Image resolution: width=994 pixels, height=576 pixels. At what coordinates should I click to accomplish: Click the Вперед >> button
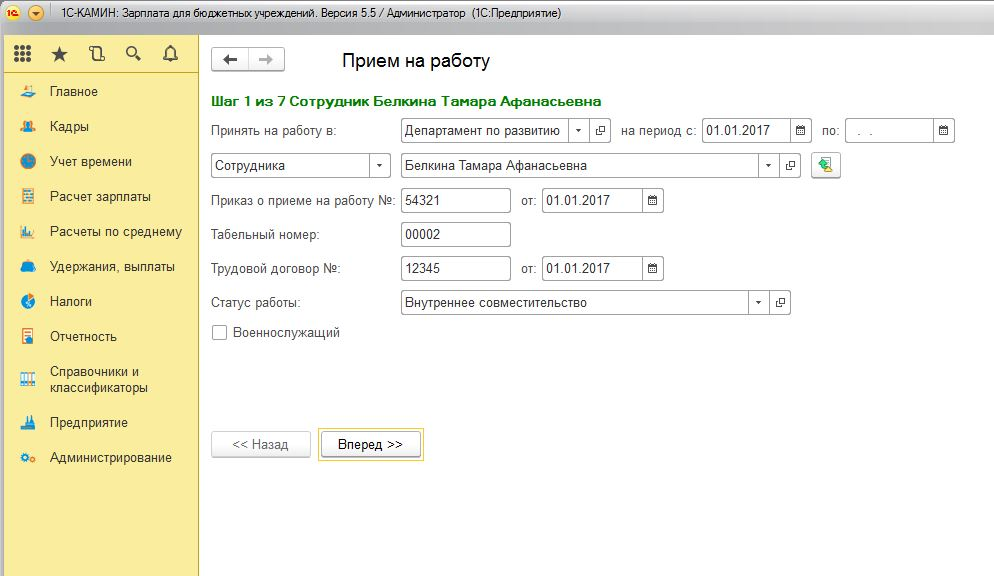pos(370,445)
